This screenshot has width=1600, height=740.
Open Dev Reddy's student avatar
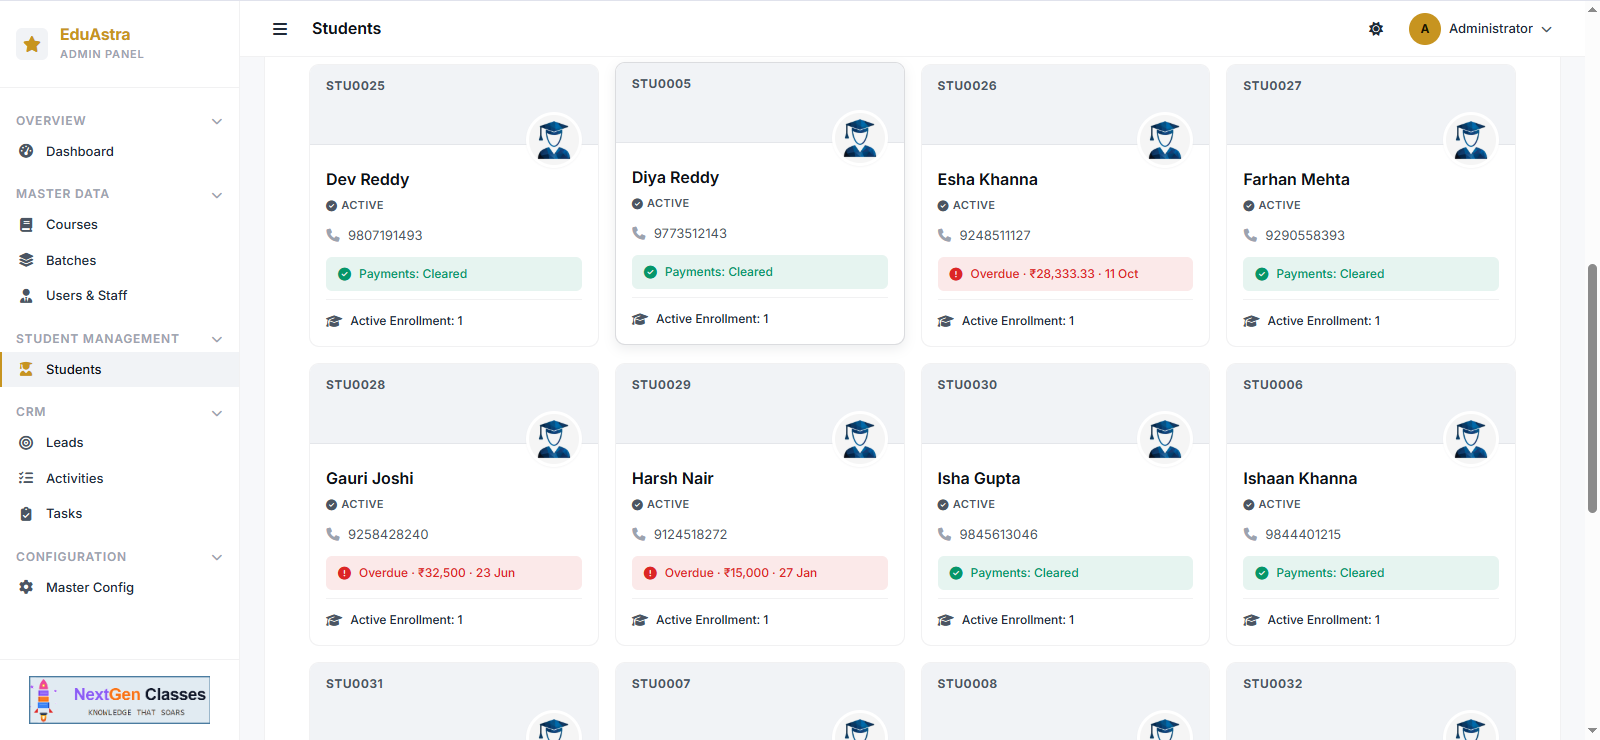point(554,140)
